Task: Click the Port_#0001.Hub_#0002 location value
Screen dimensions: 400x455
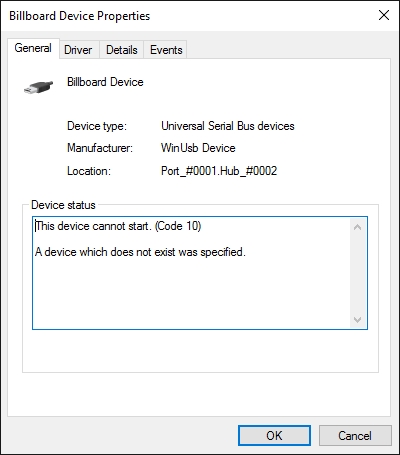Action: click(219, 171)
